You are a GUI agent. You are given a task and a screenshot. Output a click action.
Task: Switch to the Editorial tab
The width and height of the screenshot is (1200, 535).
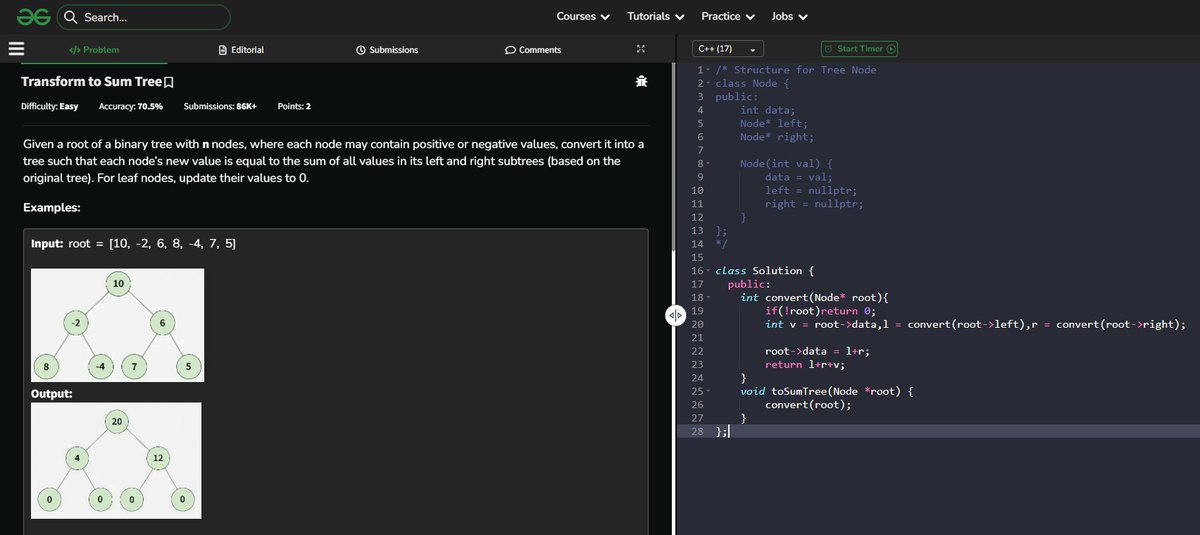[x=241, y=50]
